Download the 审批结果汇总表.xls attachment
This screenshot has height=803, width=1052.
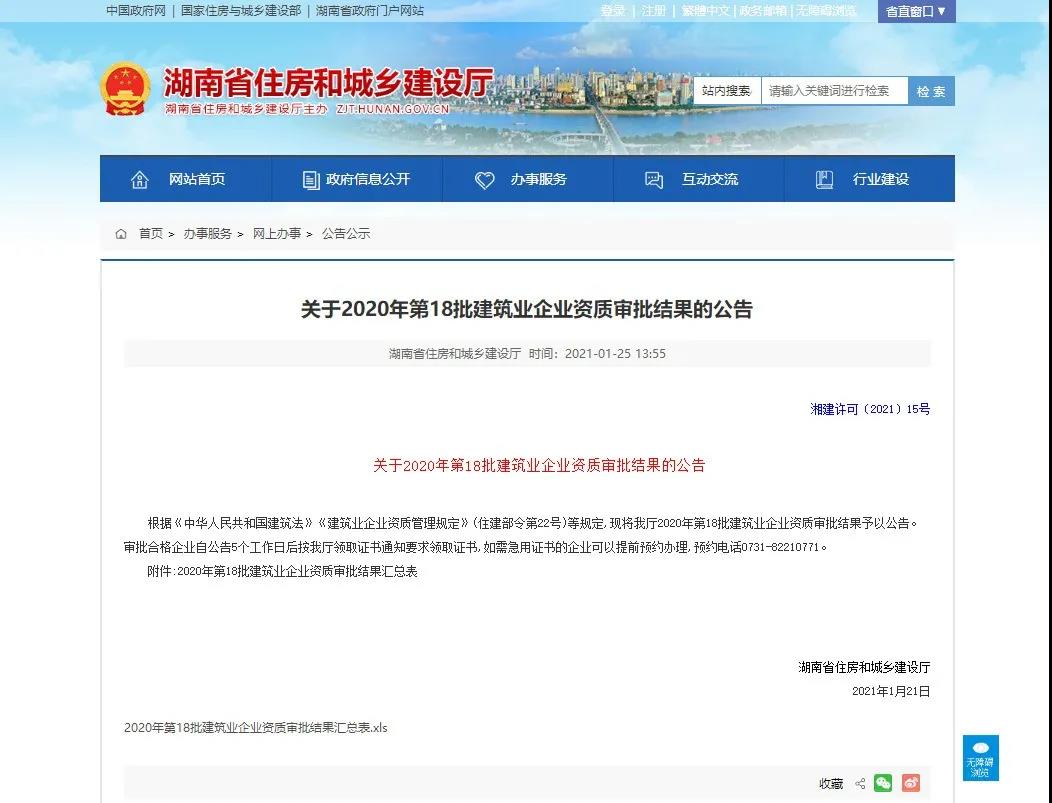(x=255, y=728)
